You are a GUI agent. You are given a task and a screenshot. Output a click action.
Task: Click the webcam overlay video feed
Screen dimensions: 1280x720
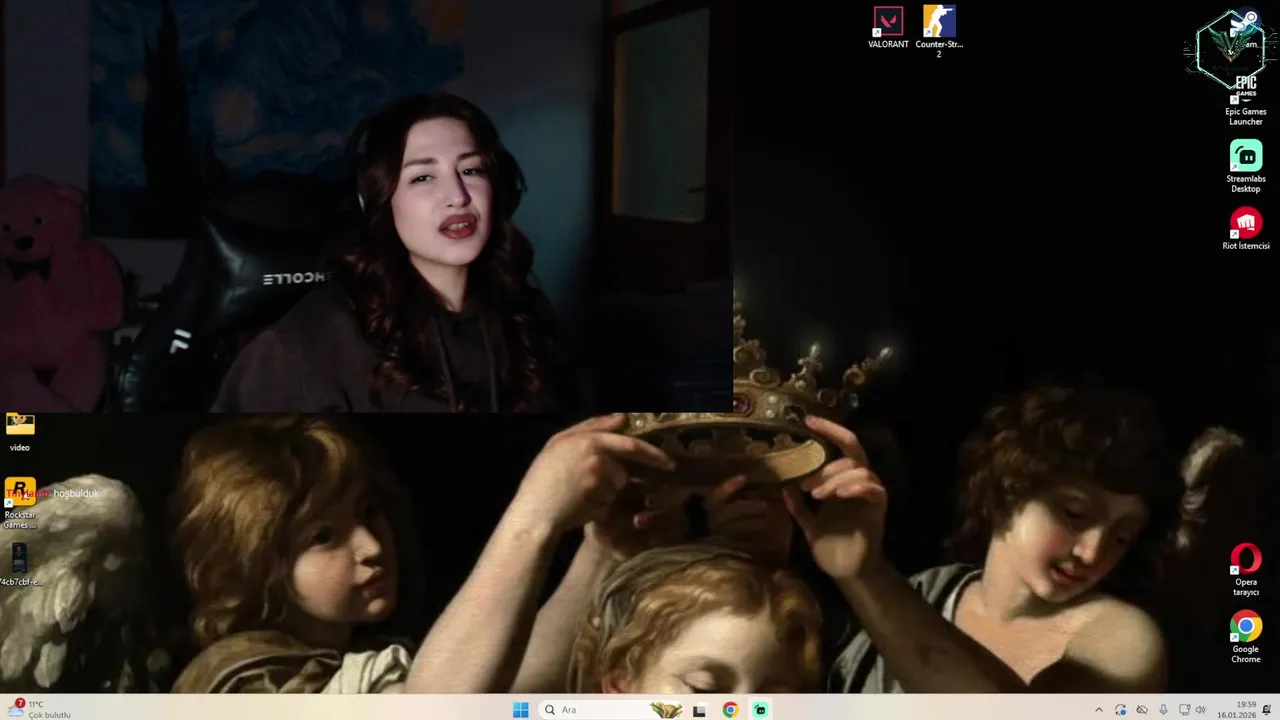(366, 206)
